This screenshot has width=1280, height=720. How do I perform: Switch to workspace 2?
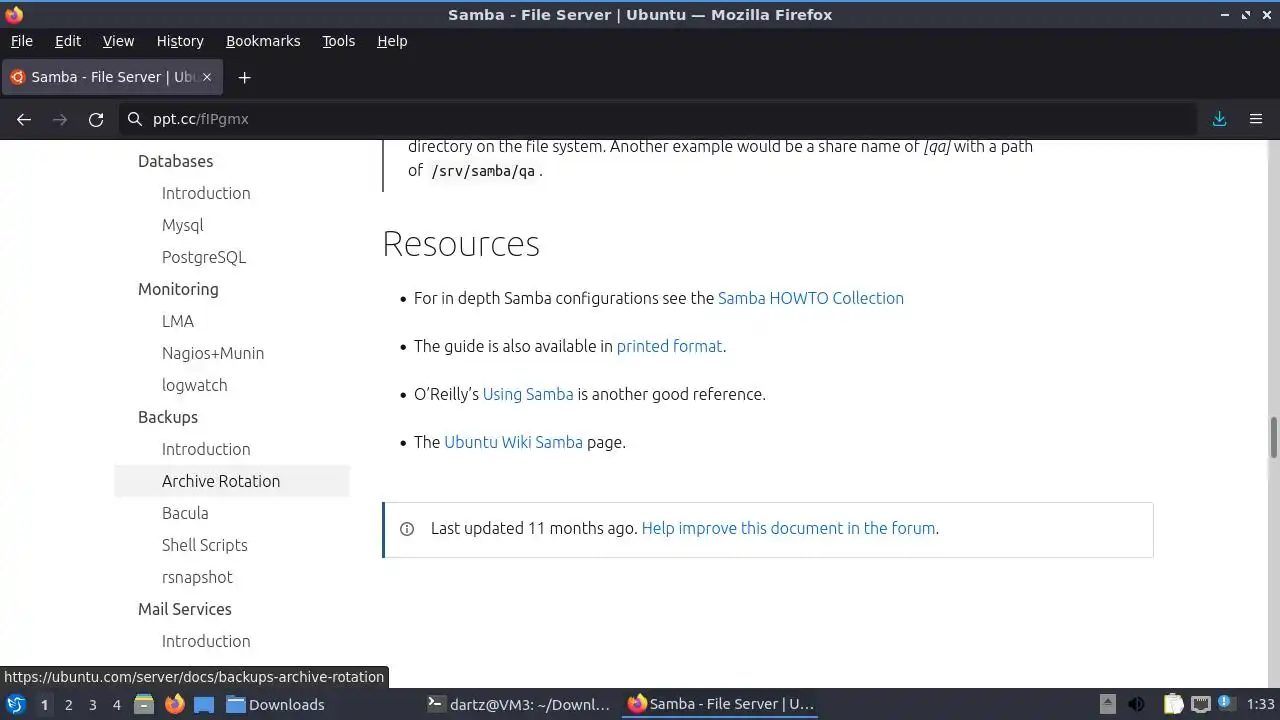coord(68,705)
